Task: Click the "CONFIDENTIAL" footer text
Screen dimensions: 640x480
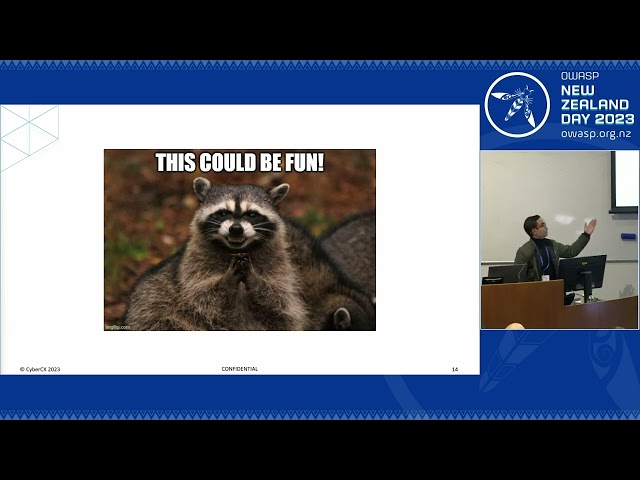Action: coord(240,369)
